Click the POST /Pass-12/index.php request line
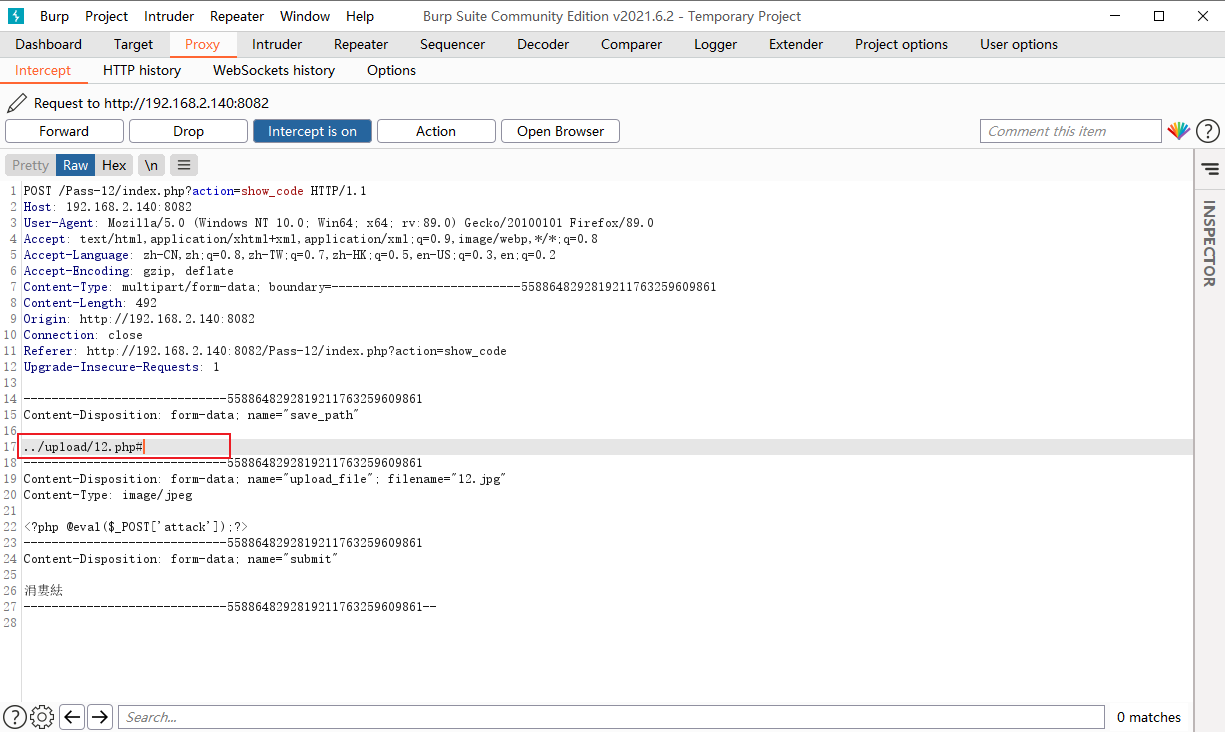Screen dimensions: 1225x732 [195, 191]
